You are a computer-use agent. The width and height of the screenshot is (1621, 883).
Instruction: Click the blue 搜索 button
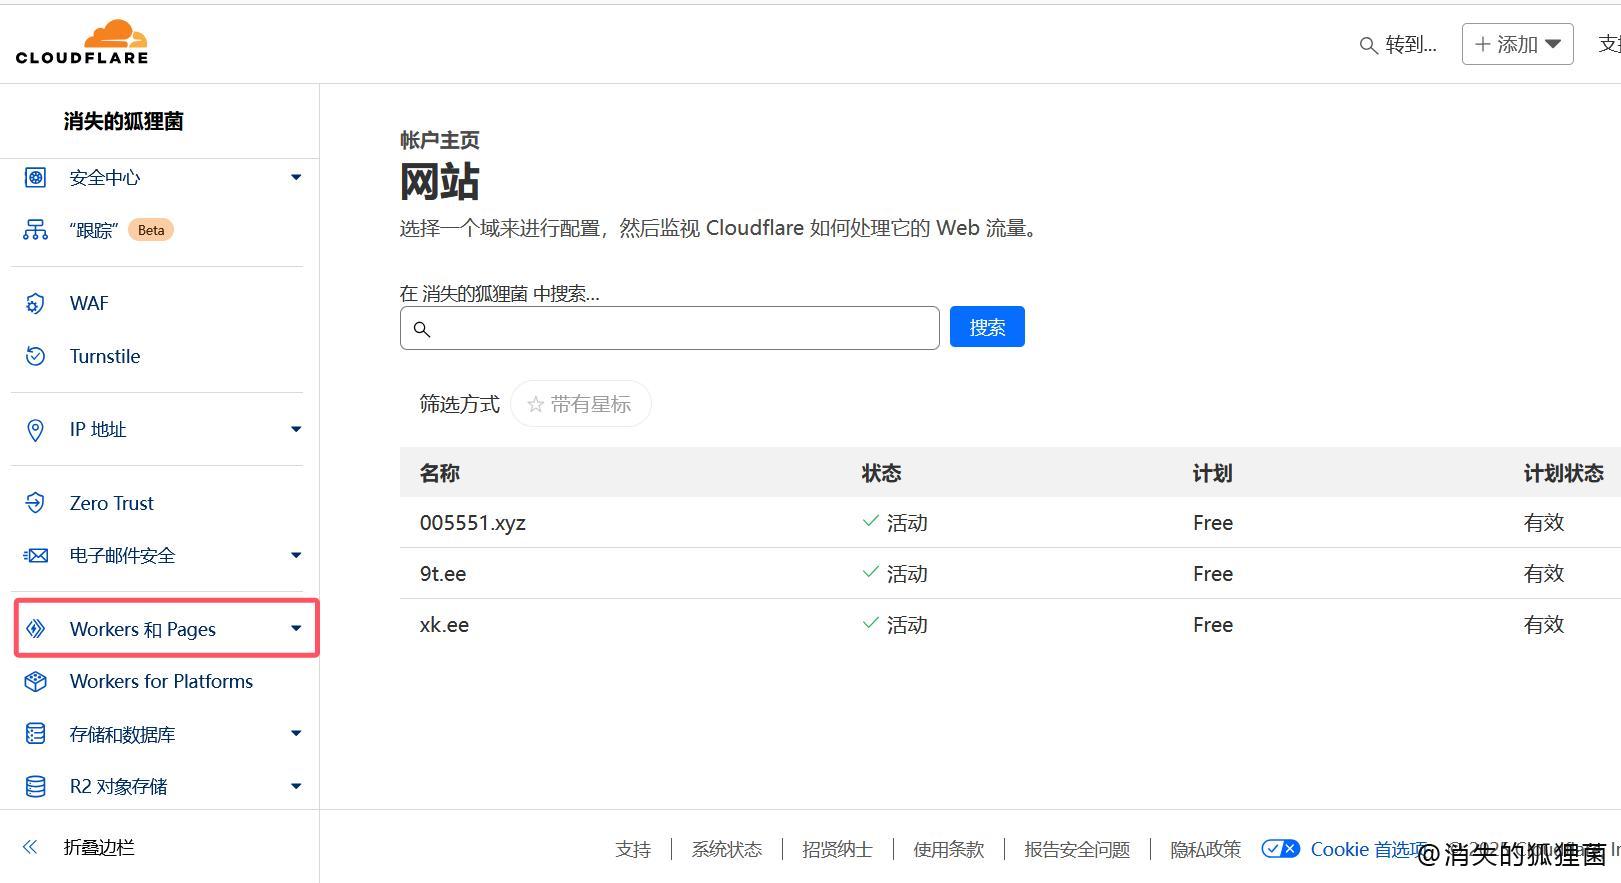click(x=987, y=327)
